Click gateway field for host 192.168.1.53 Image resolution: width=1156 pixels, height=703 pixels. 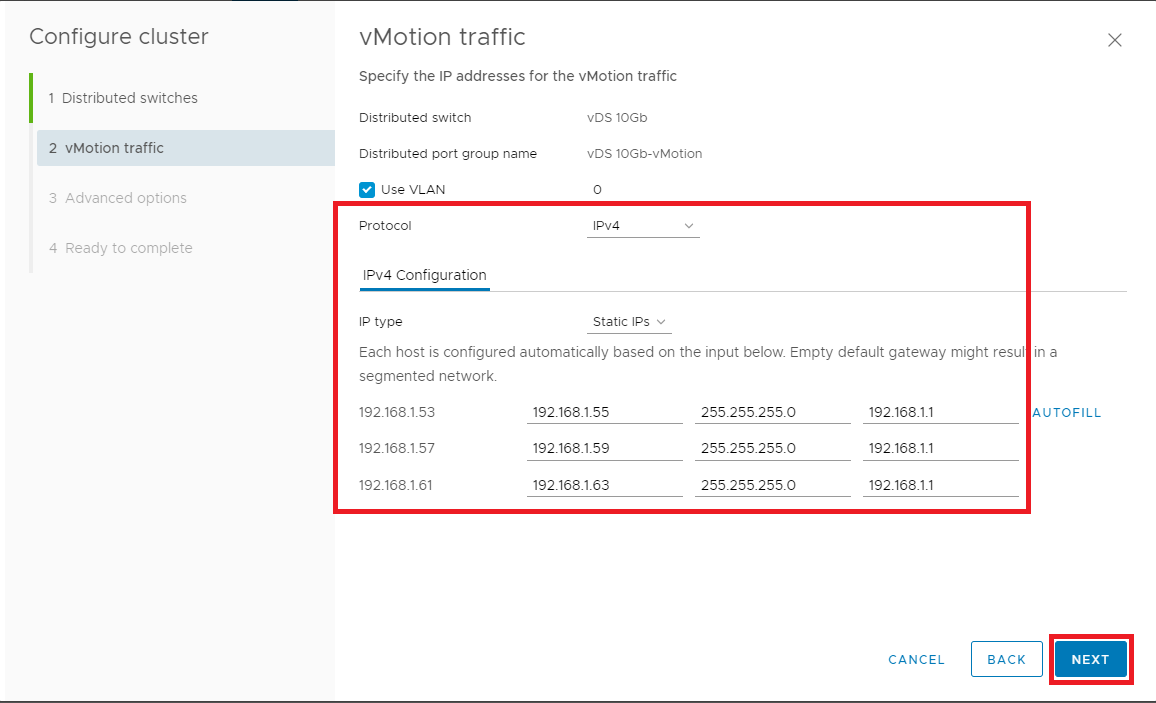(x=940, y=412)
